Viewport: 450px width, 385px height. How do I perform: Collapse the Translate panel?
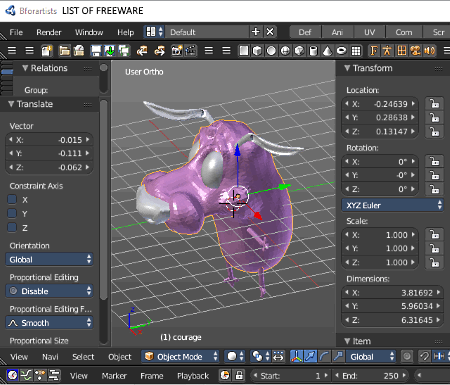[x=11, y=104]
